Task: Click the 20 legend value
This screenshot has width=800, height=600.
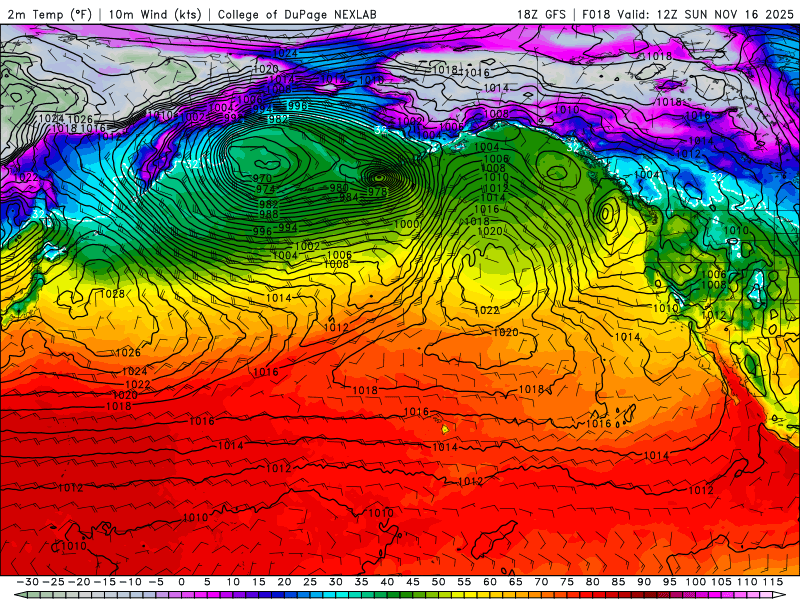Action: pos(284,582)
